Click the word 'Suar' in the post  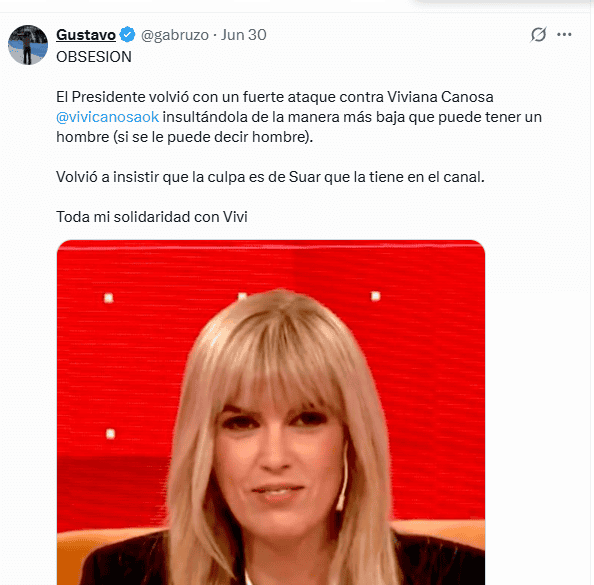coord(305,177)
